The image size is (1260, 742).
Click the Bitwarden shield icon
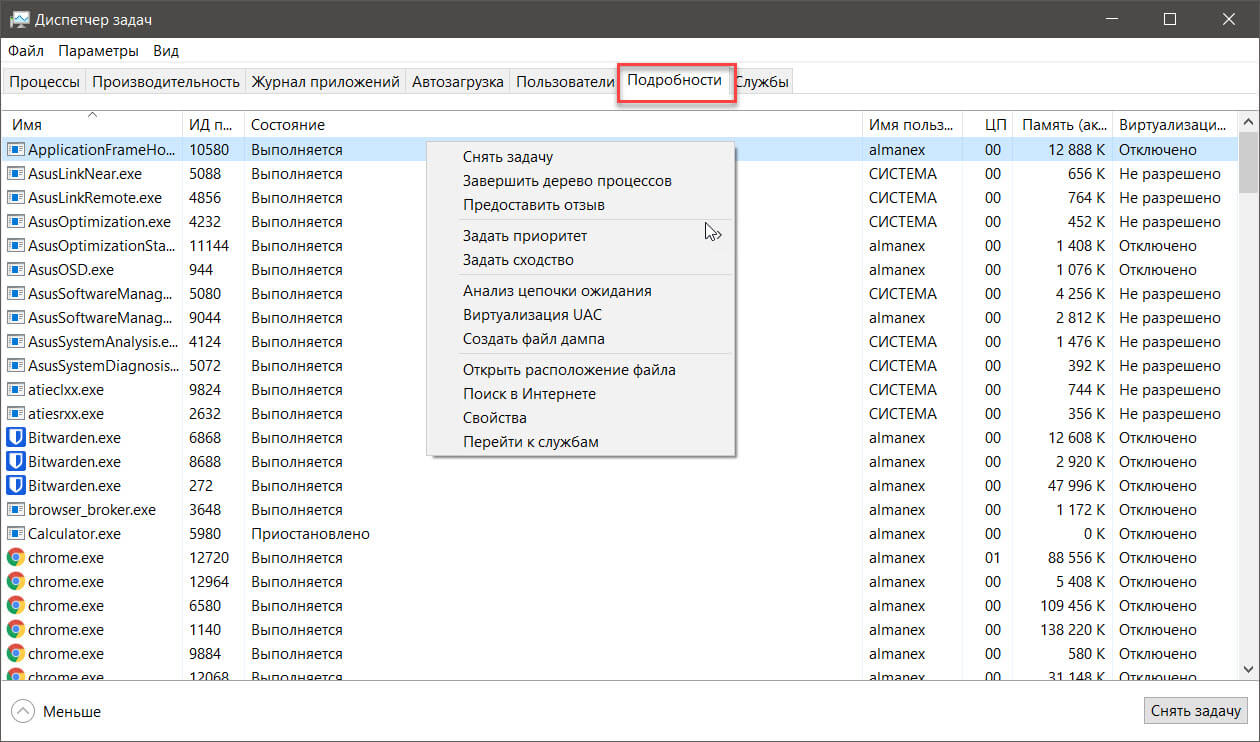pos(15,437)
